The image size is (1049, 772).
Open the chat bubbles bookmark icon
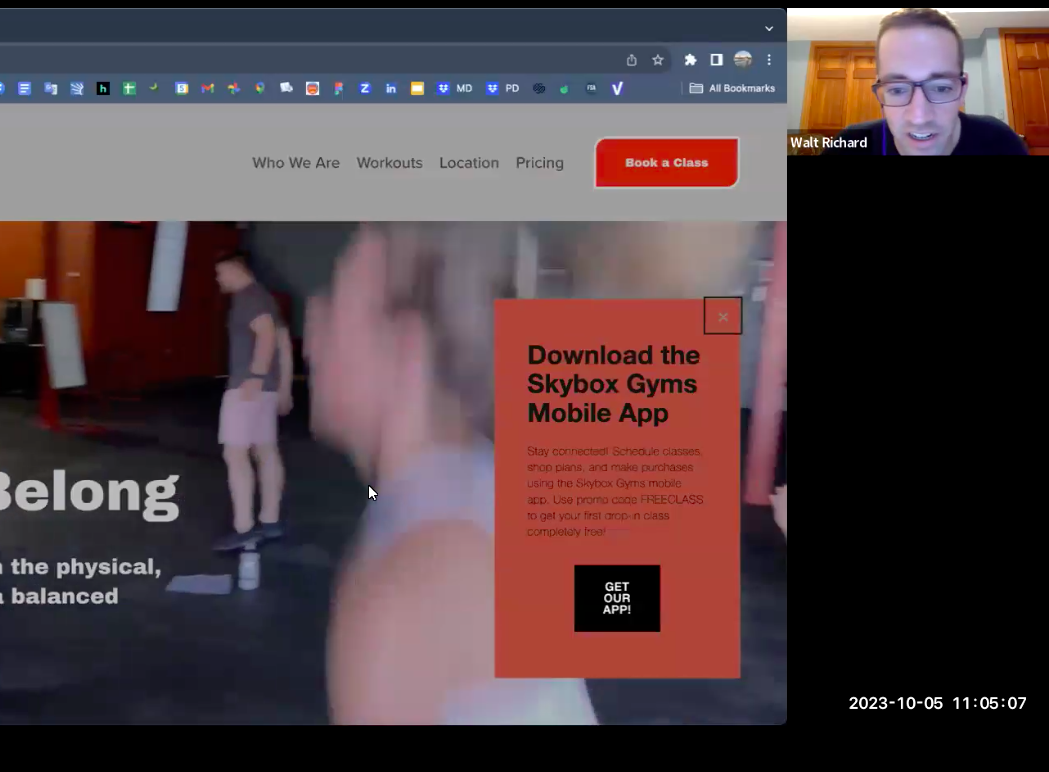[x=286, y=88]
